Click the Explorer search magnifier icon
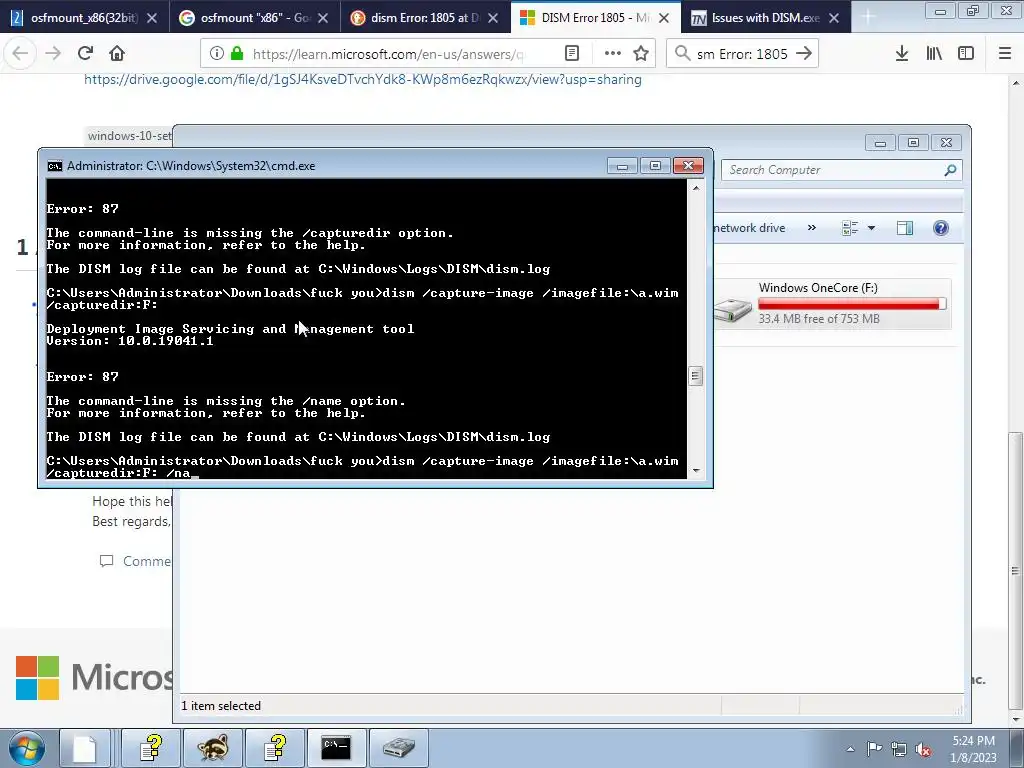 [x=950, y=170]
